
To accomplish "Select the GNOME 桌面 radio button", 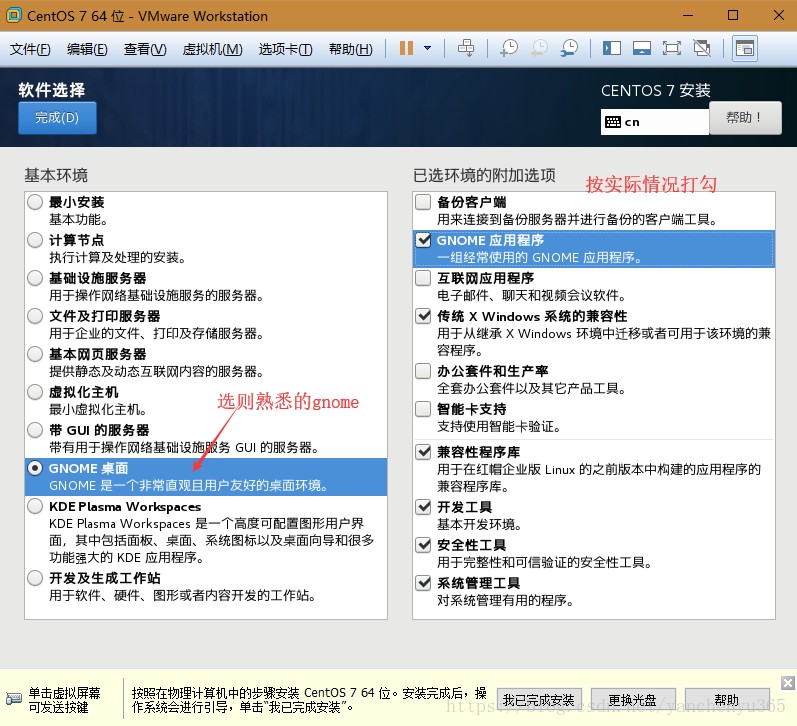I will point(35,468).
